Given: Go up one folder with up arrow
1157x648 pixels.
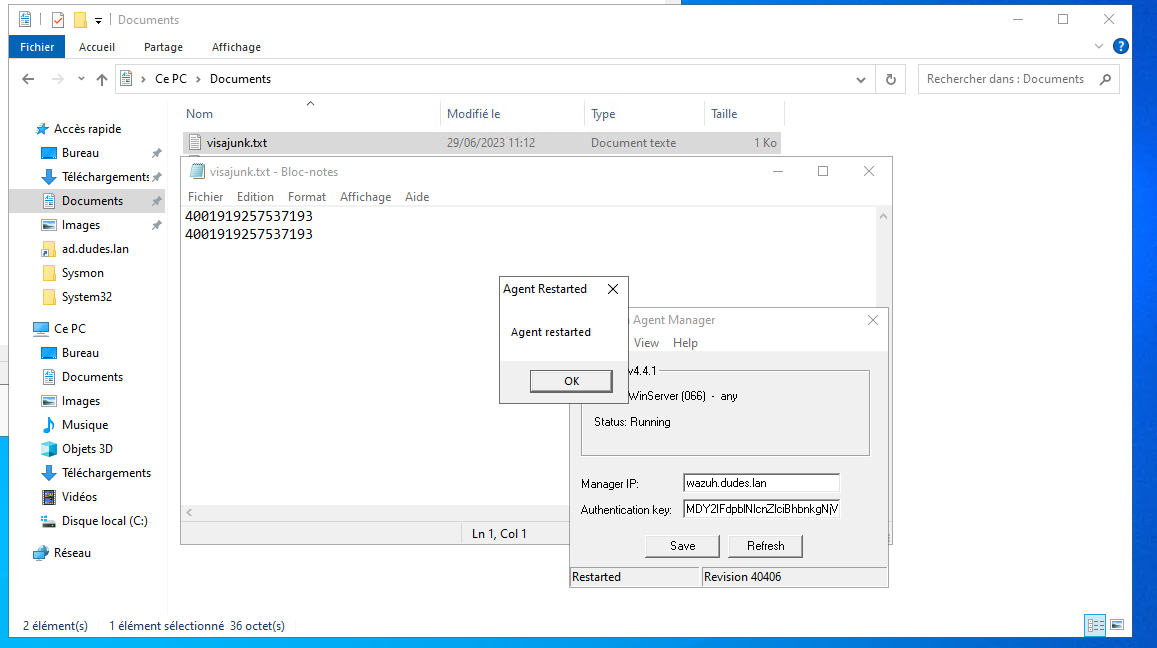Looking at the screenshot, I should pyautogui.click(x=101, y=79).
